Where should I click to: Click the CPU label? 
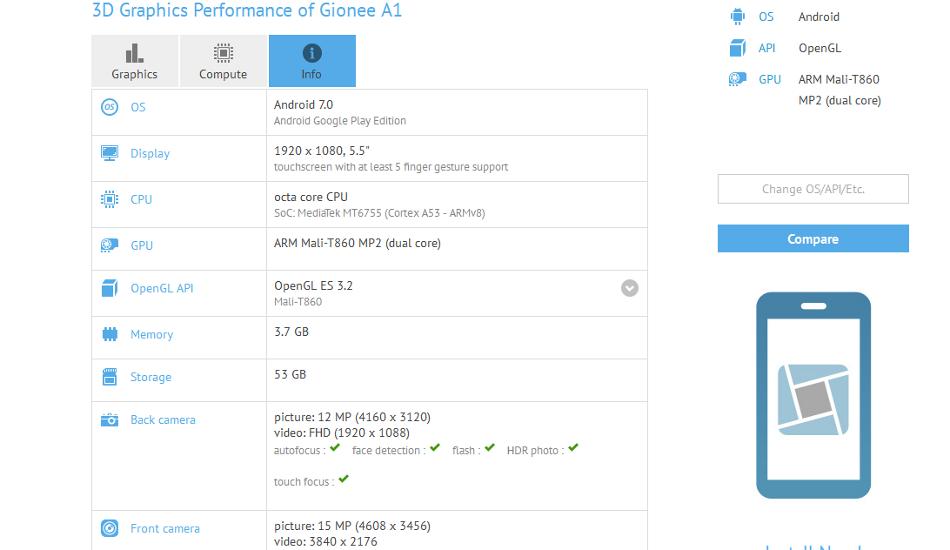[x=141, y=199]
